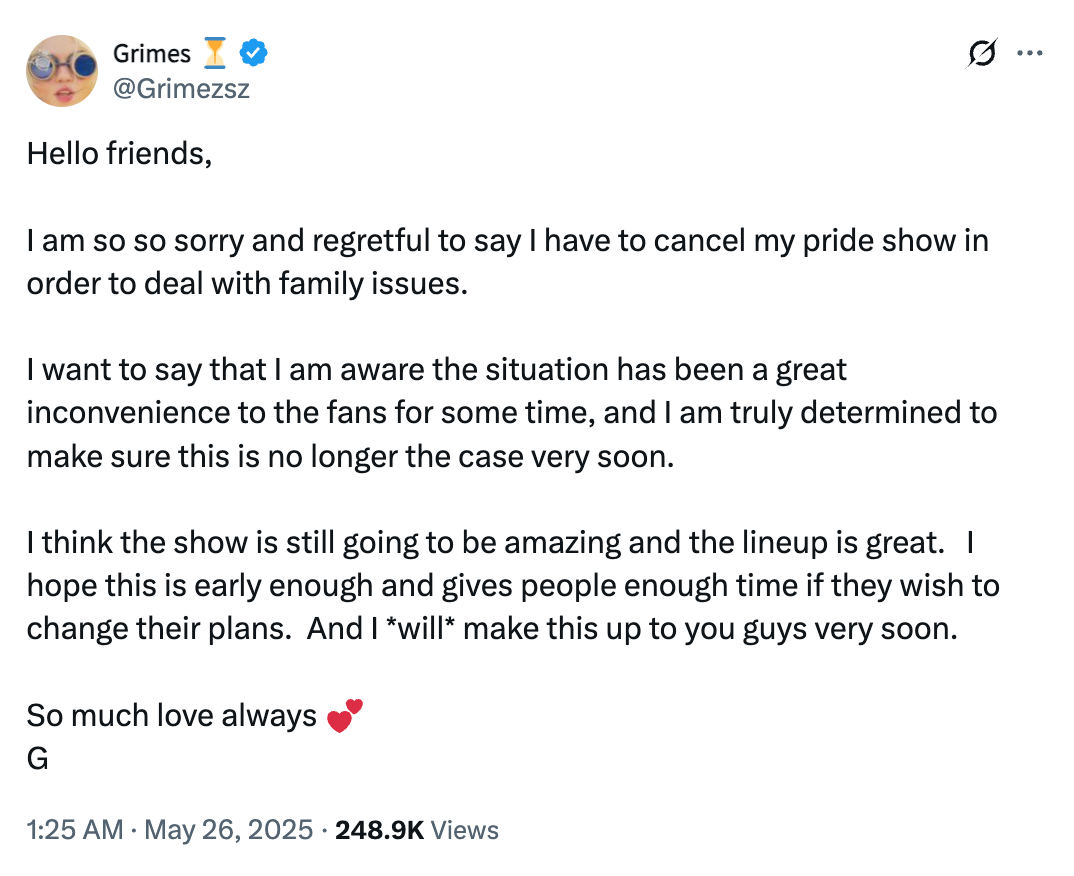
Task: Open Grok explanation for this post
Action: 981,53
